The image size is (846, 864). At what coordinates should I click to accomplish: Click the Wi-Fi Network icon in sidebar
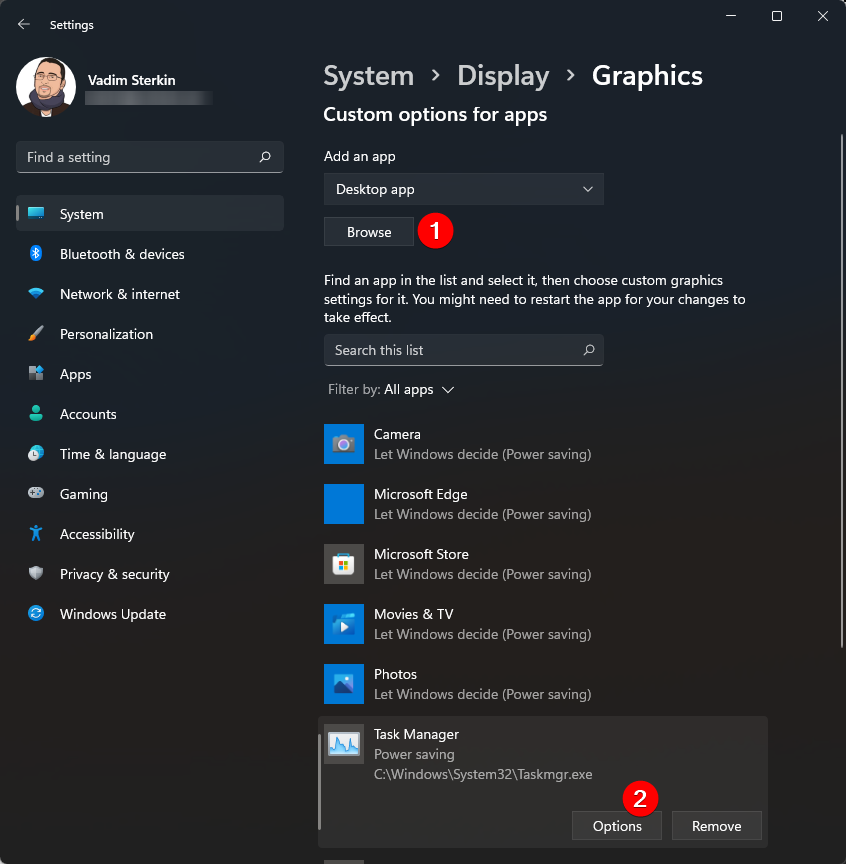point(36,293)
